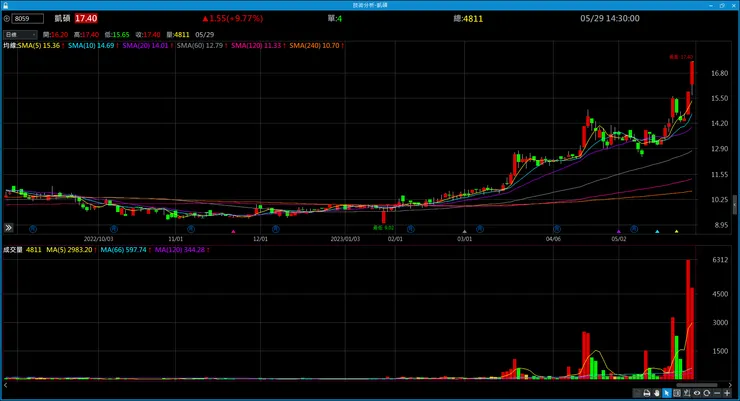Click the 16.80 price axis label

tap(719, 73)
